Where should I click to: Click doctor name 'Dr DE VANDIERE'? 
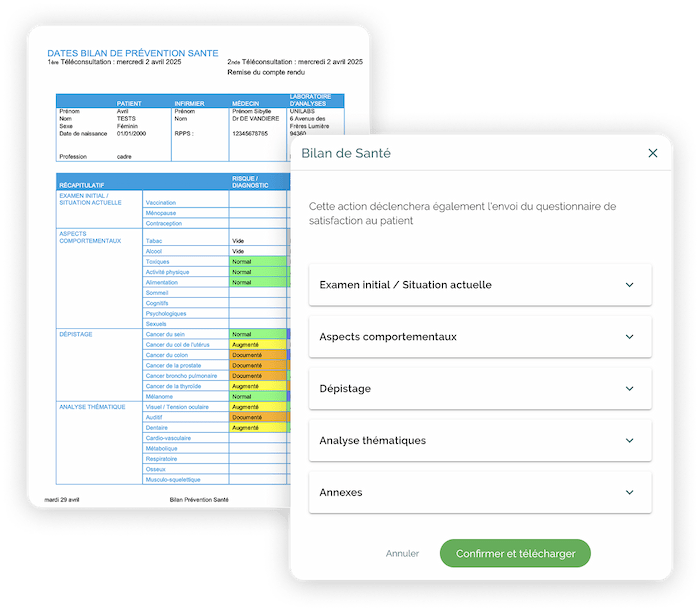coord(255,119)
